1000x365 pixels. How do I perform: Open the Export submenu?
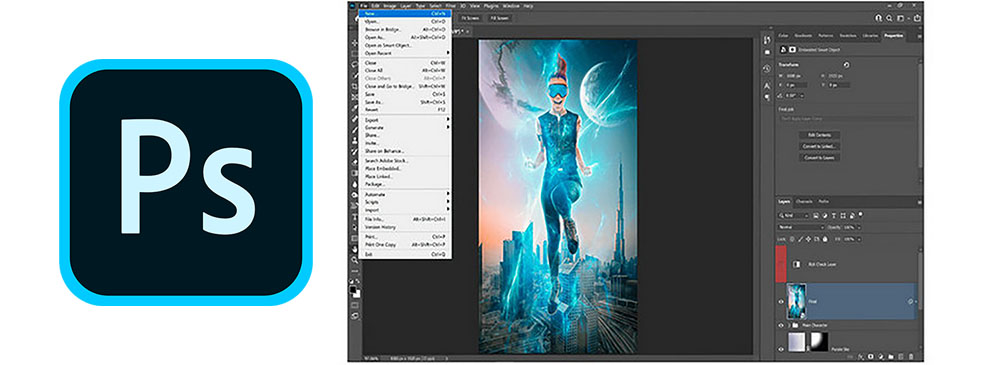tap(406, 120)
